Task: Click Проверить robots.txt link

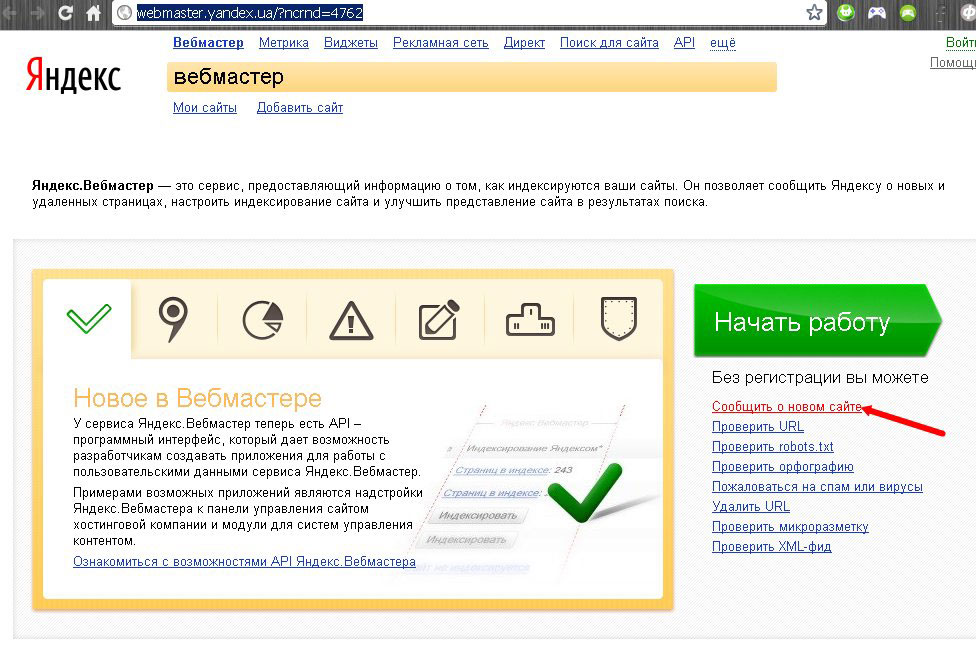Action: click(x=772, y=446)
